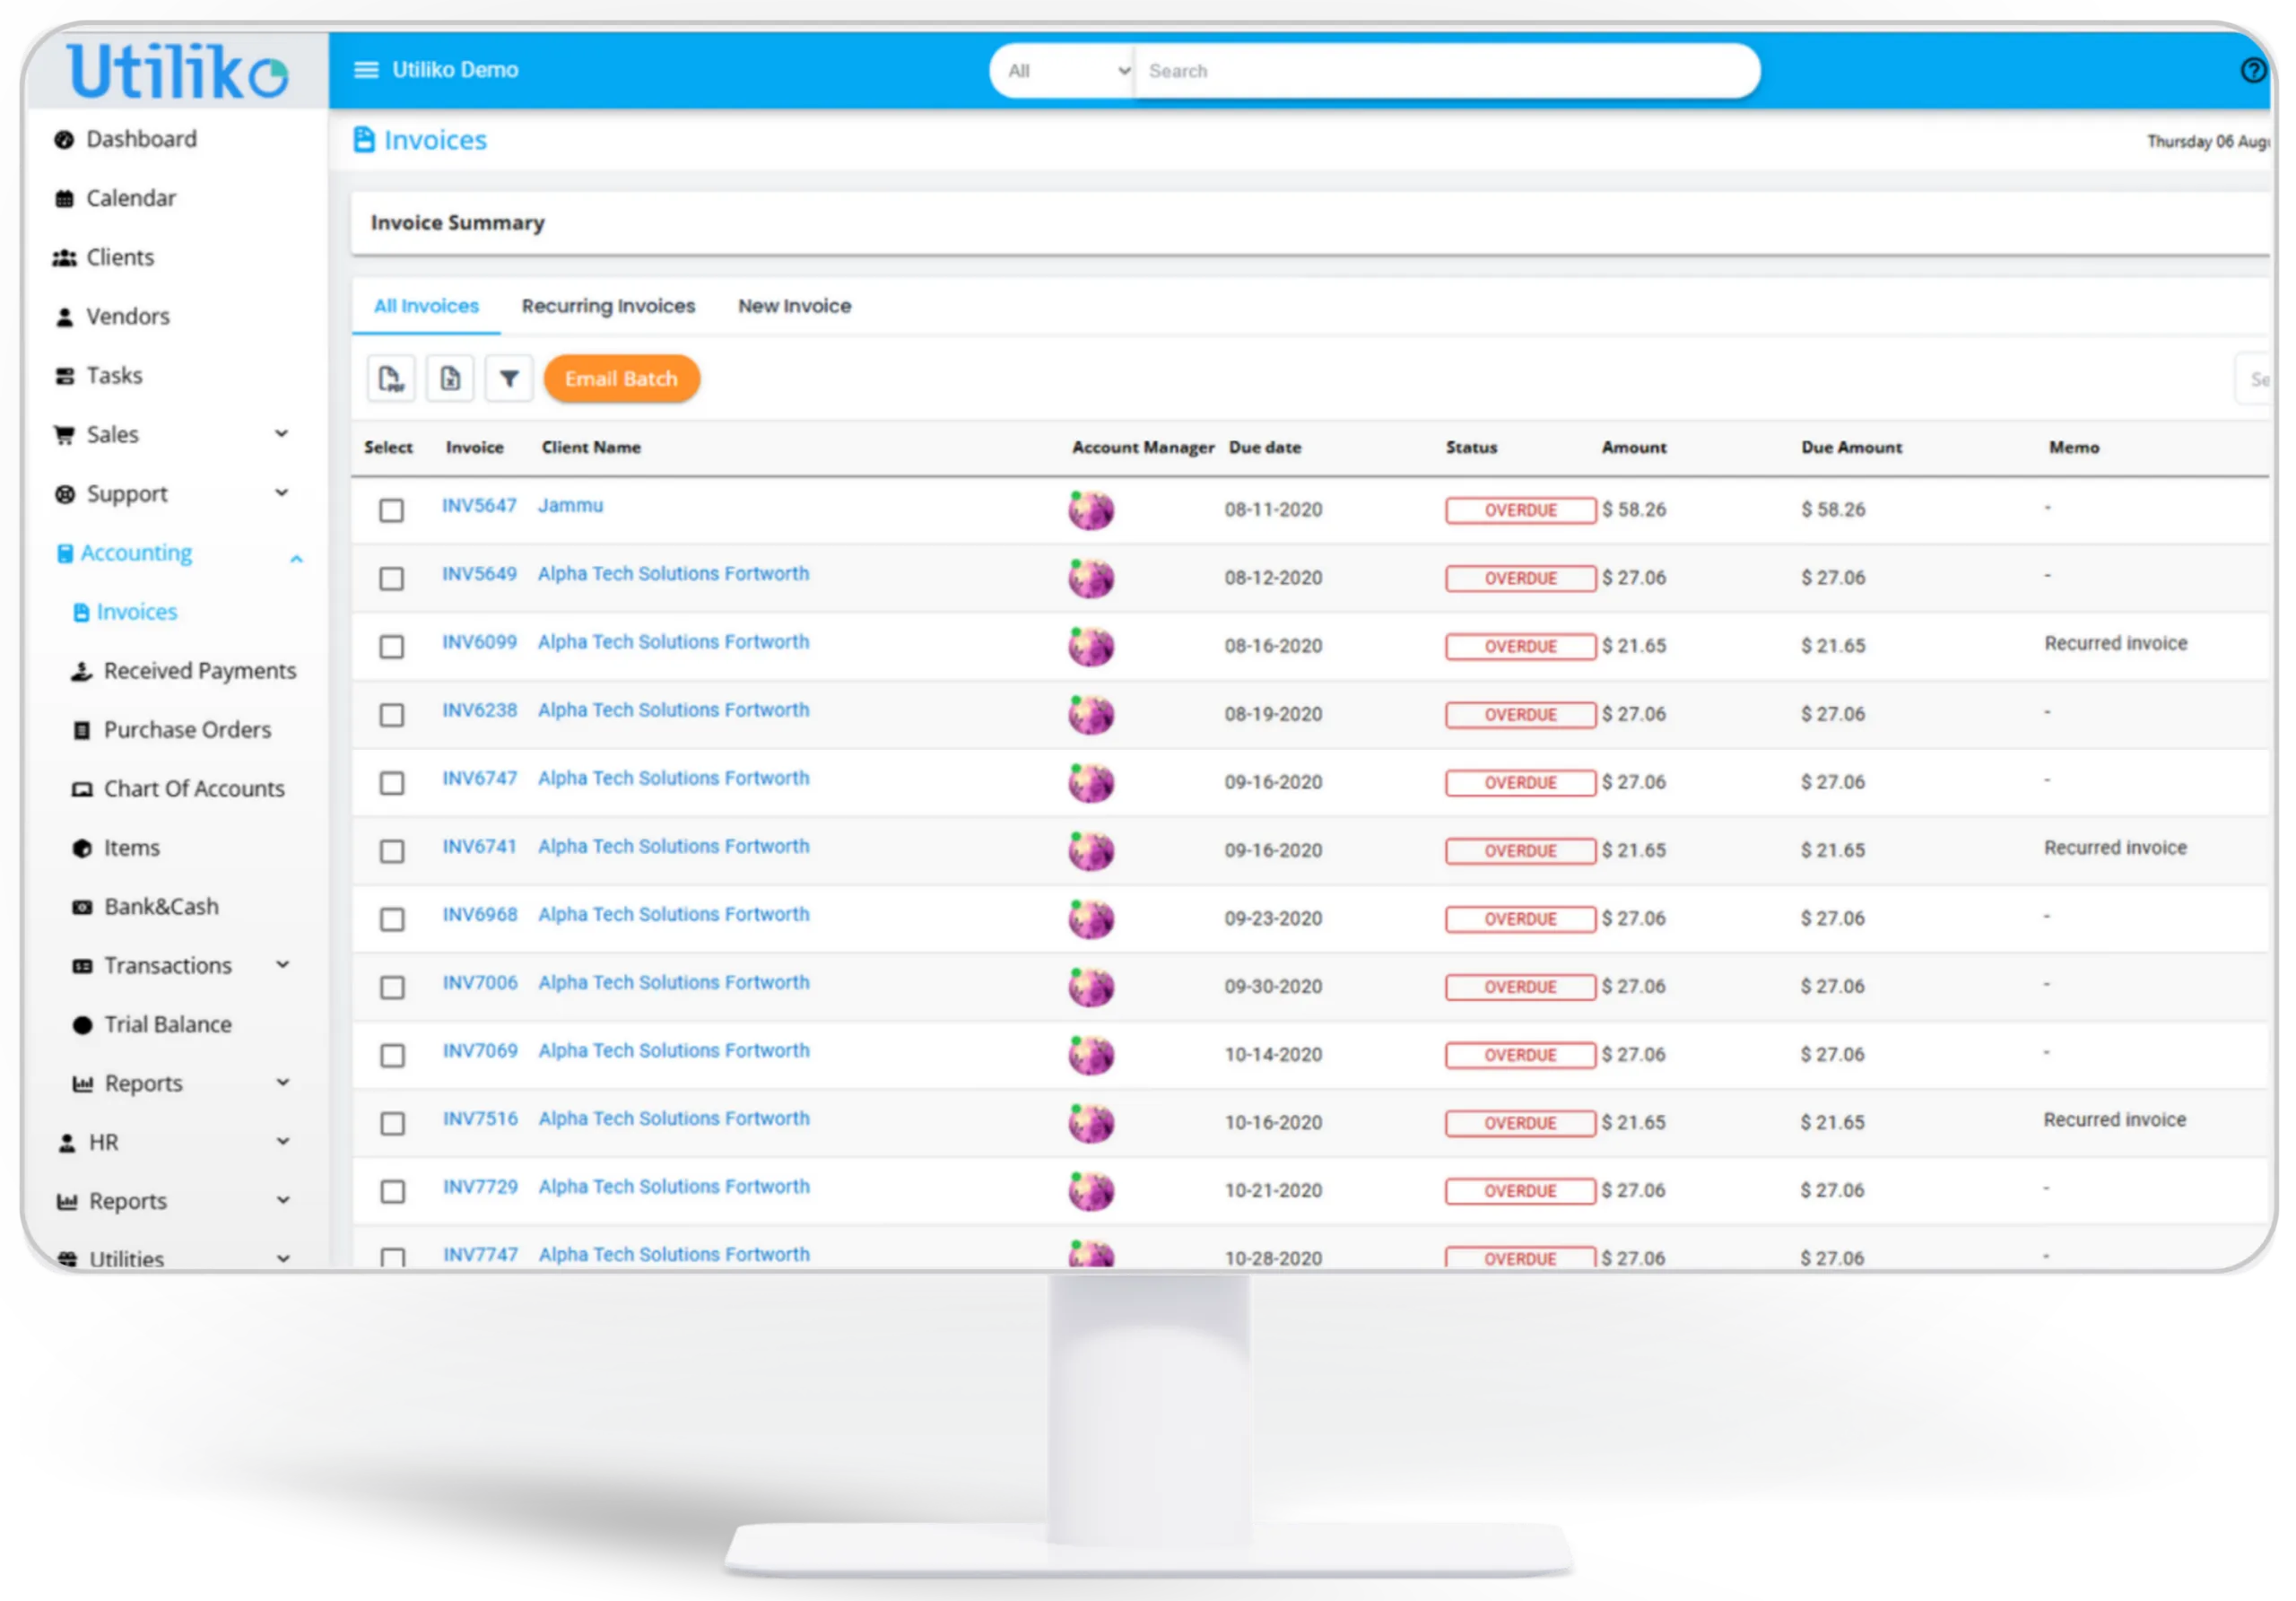Check the box beside INV7069

[392, 1054]
